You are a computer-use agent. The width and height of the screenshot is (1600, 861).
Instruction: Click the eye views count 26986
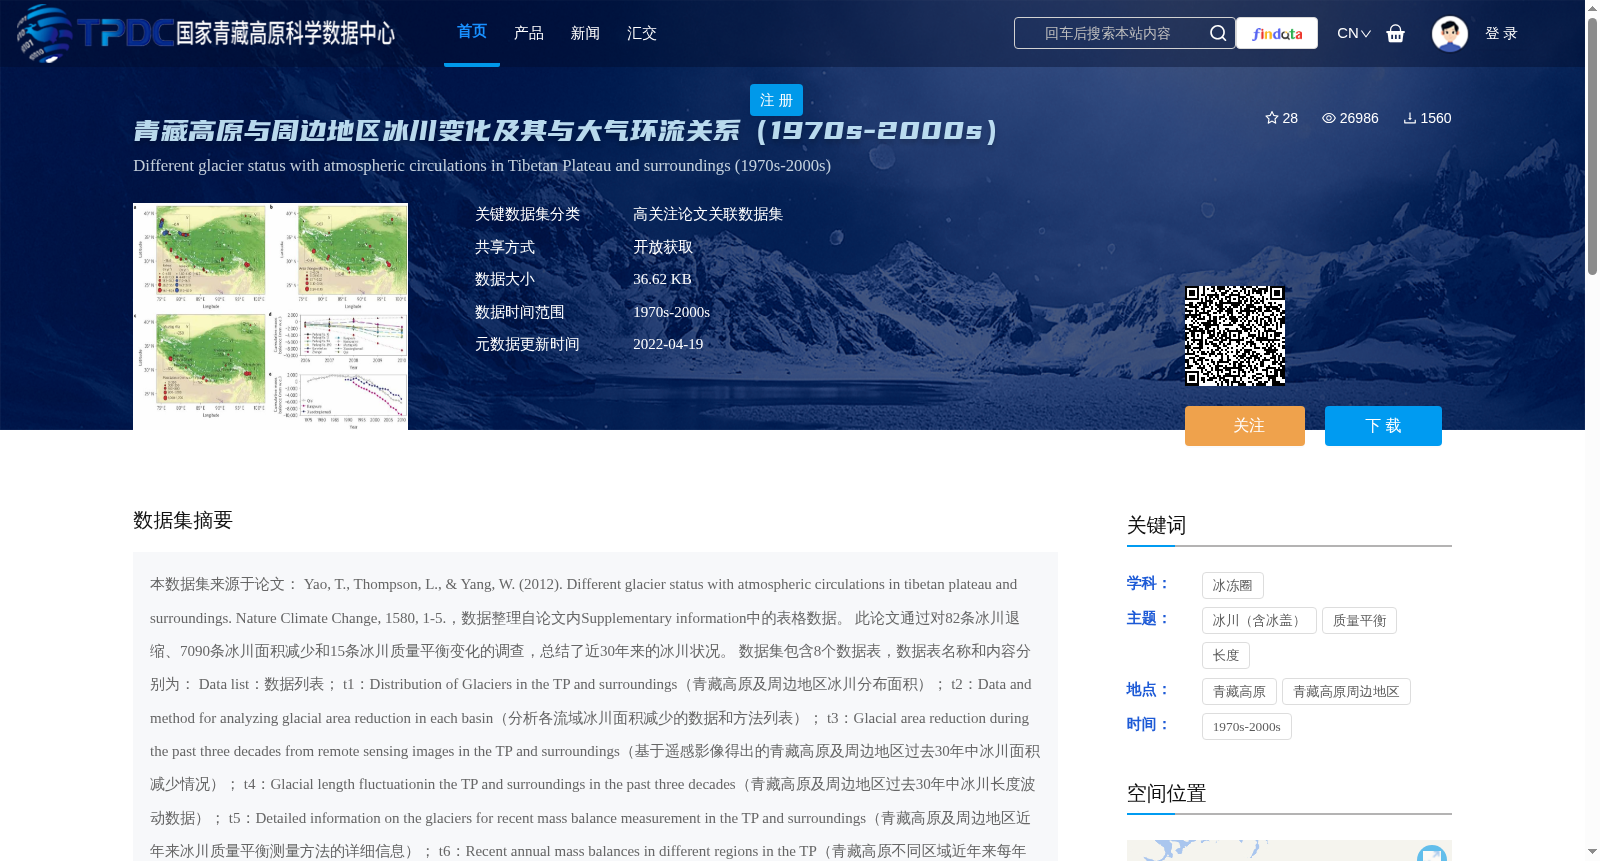(1350, 118)
